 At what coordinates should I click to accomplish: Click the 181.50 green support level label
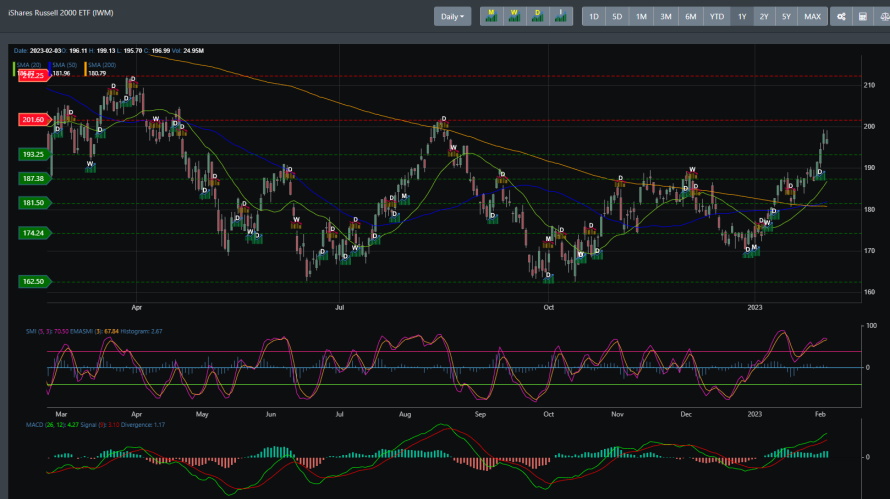[33, 203]
